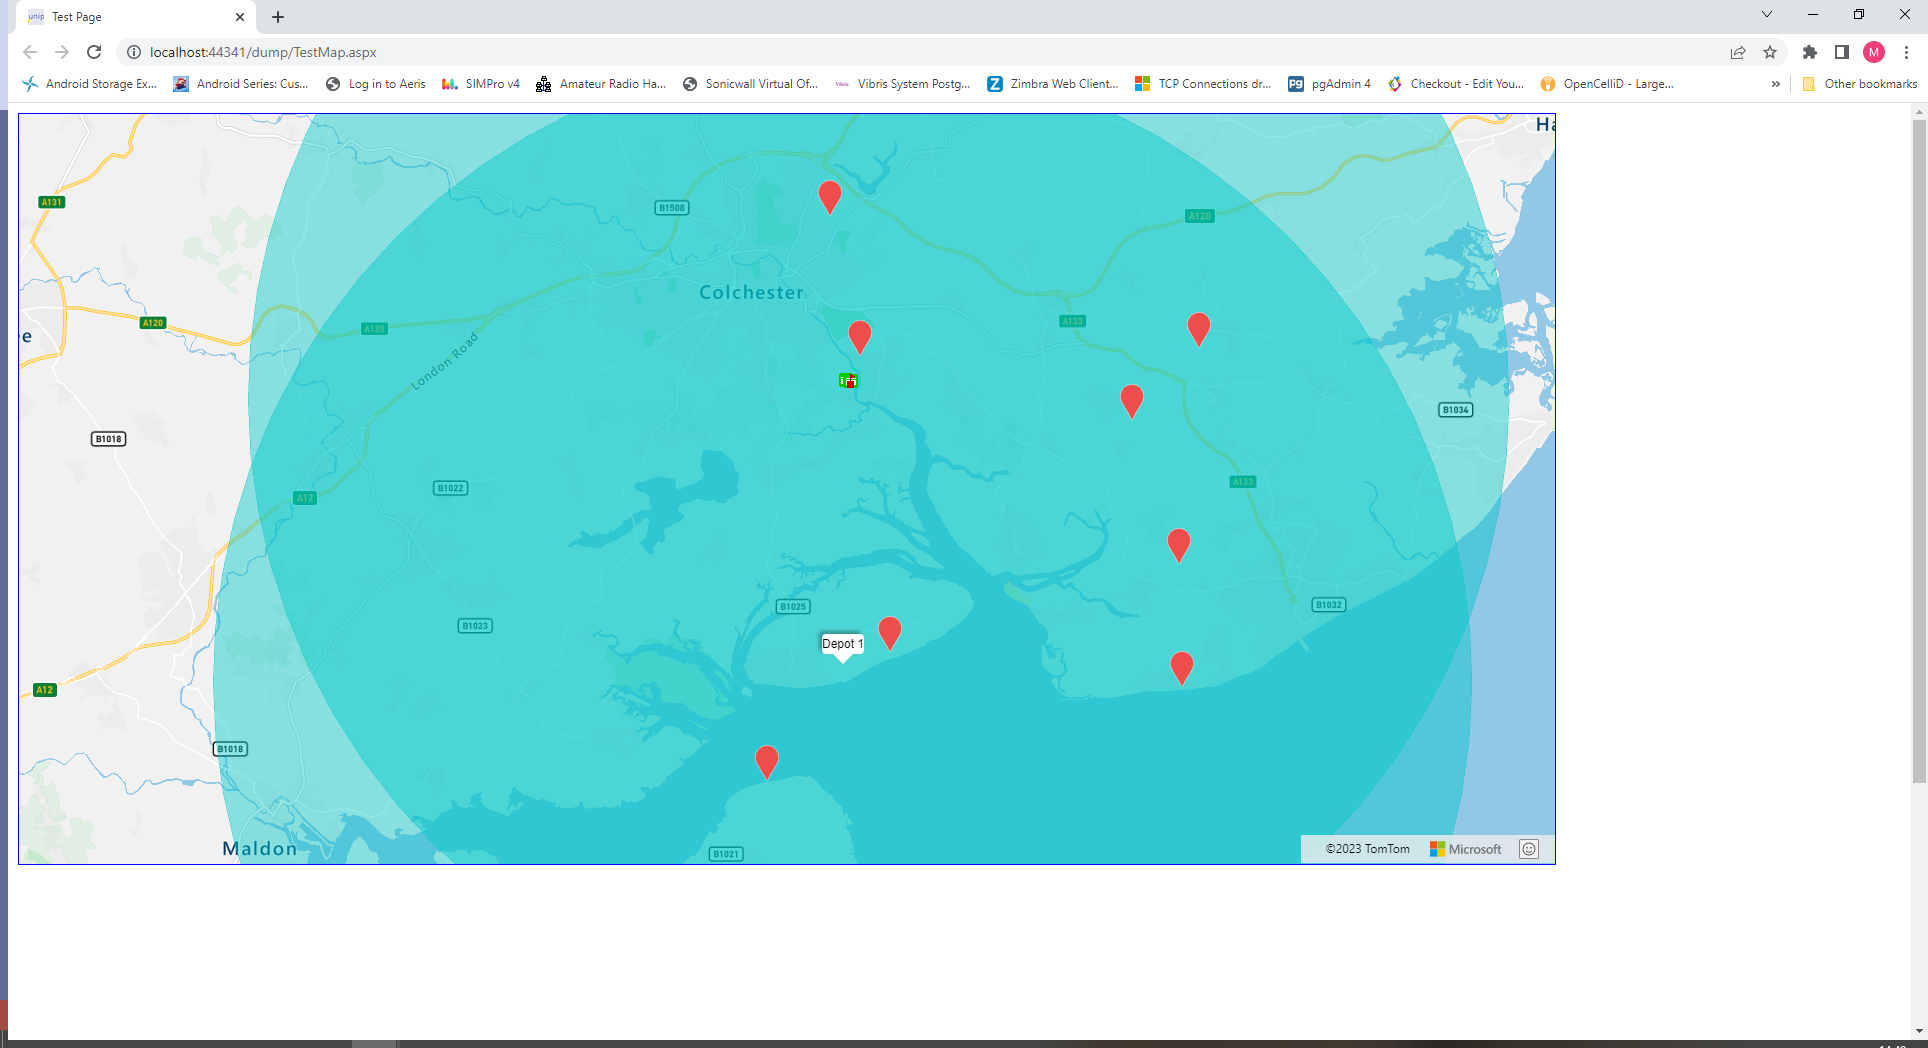
Task: Open the Chrome three-dot menu
Action: [1906, 52]
